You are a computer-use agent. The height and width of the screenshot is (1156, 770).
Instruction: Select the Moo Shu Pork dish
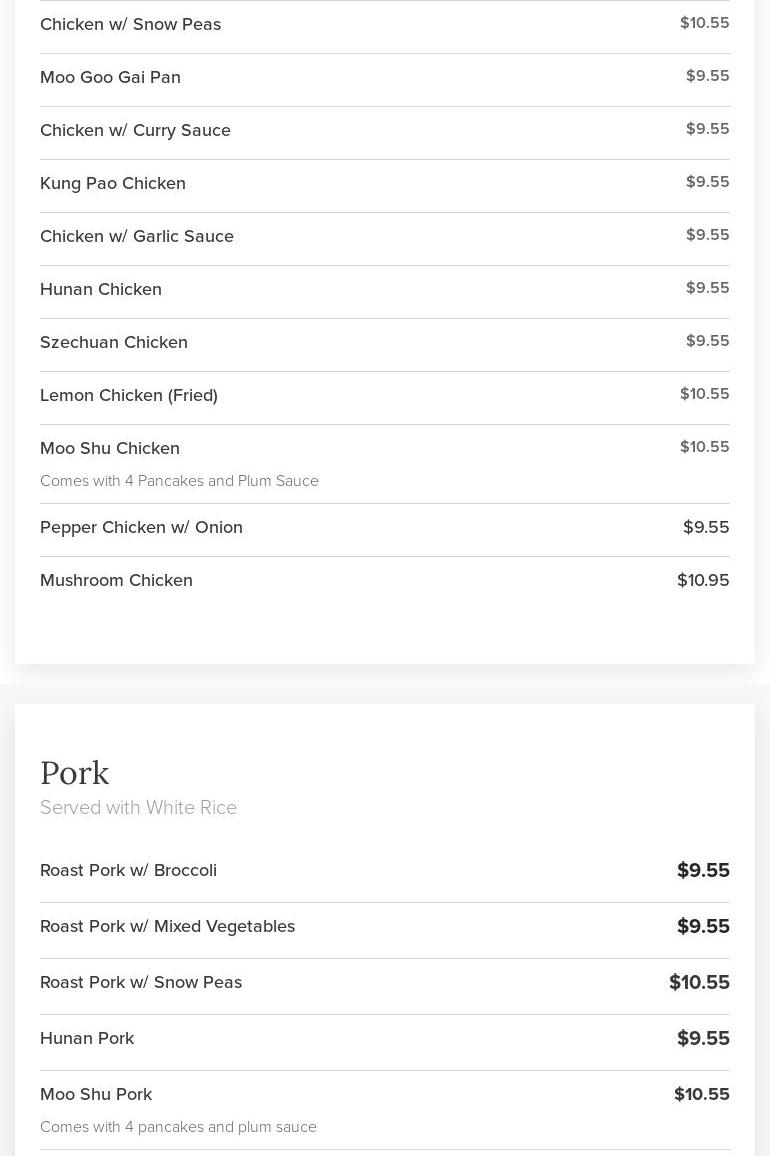point(96,1094)
